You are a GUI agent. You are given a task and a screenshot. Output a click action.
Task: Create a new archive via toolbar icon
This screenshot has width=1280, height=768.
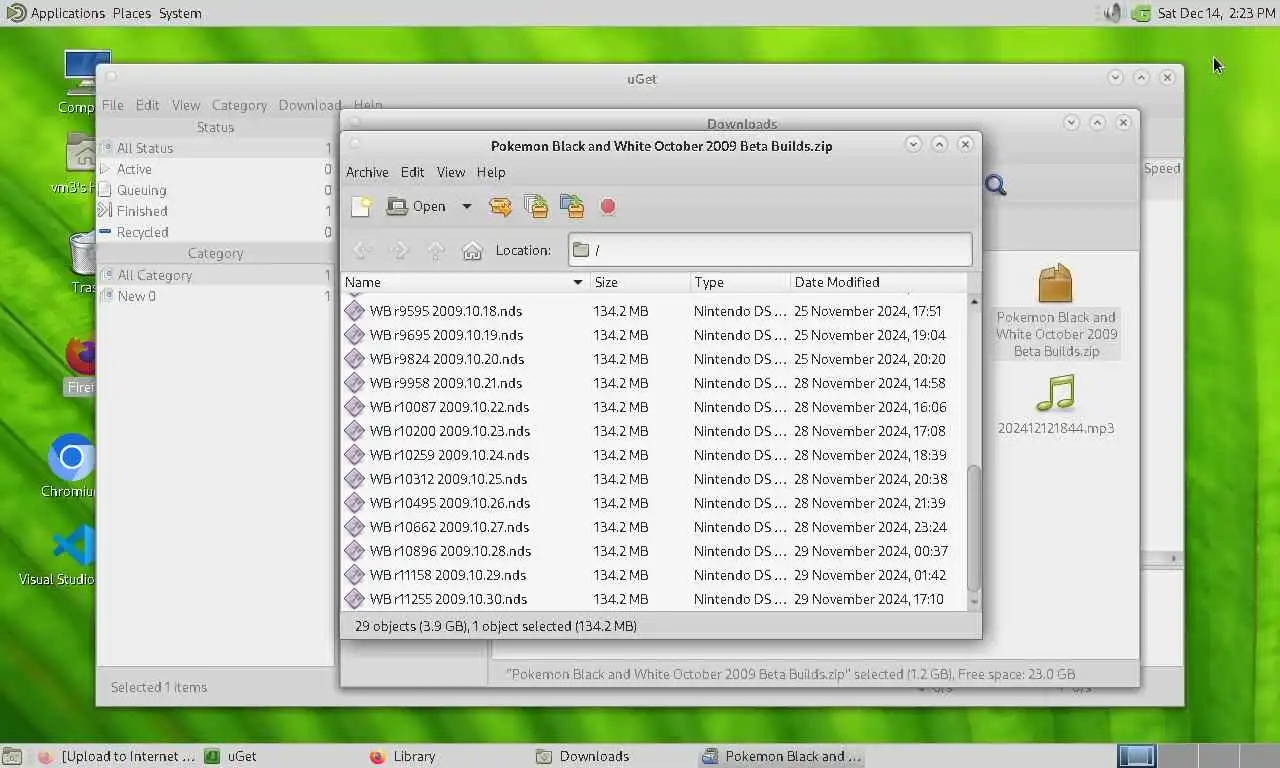[361, 206]
